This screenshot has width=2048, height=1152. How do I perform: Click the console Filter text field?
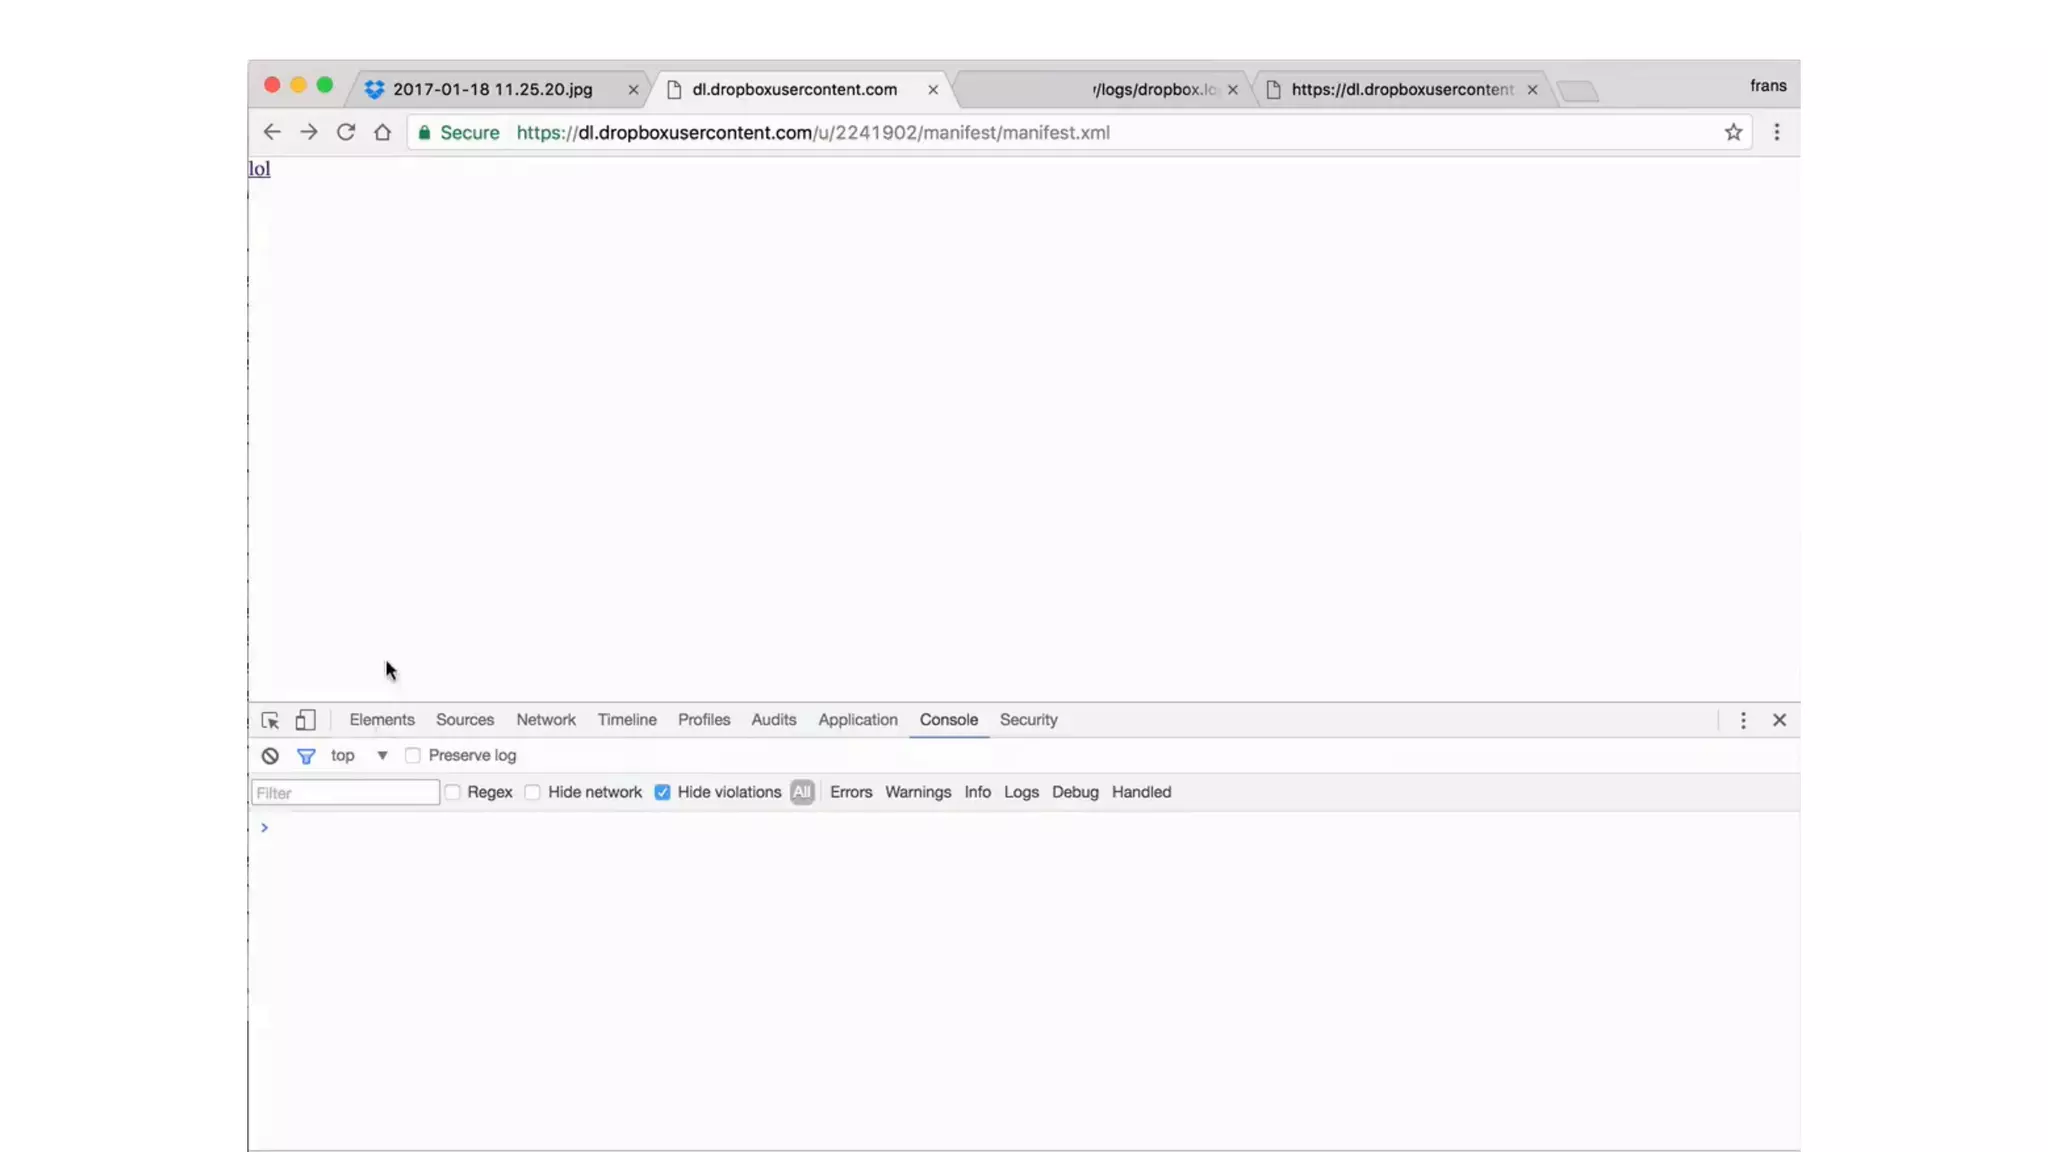pyautogui.click(x=345, y=793)
